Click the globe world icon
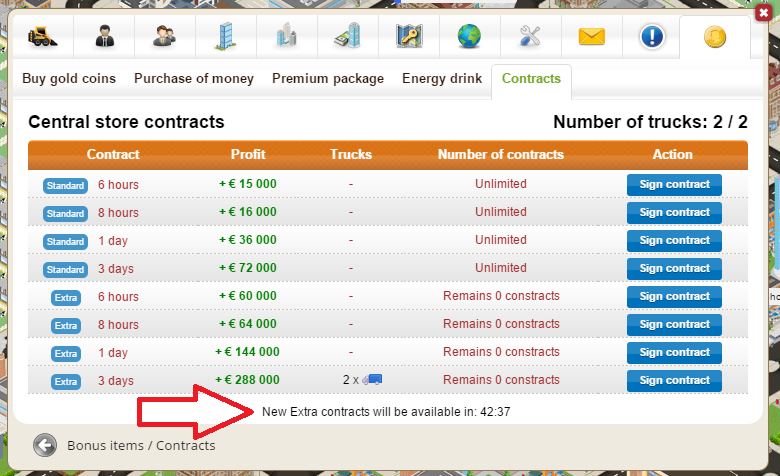The width and height of the screenshot is (780, 476). tap(469, 38)
